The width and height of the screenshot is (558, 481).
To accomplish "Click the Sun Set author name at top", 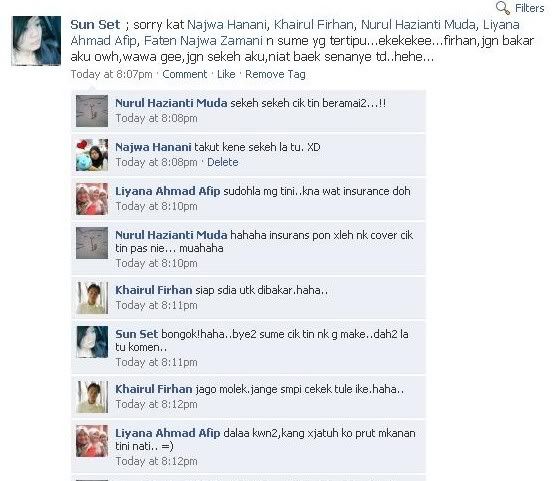I will (x=95, y=25).
